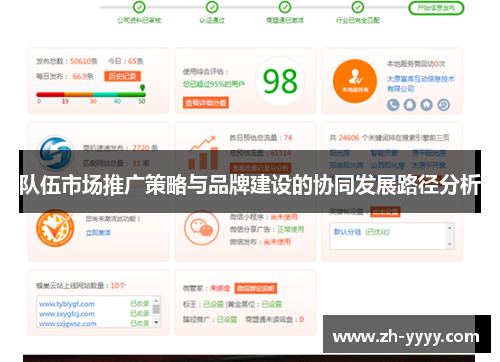
Task: Click the home icon under the company name
Action: click(x=426, y=105)
